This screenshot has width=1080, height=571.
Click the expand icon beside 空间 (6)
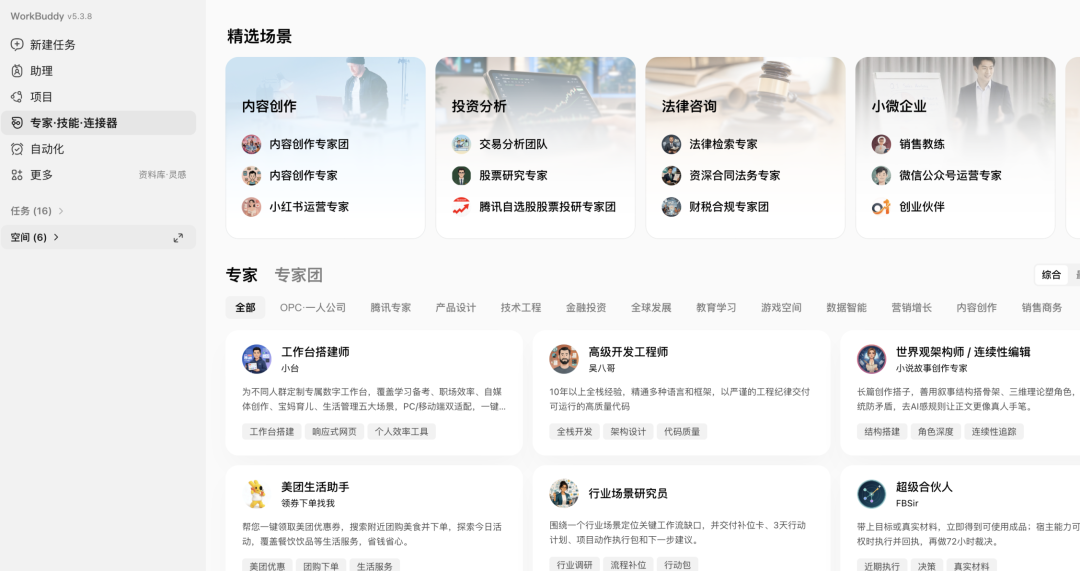click(x=178, y=238)
